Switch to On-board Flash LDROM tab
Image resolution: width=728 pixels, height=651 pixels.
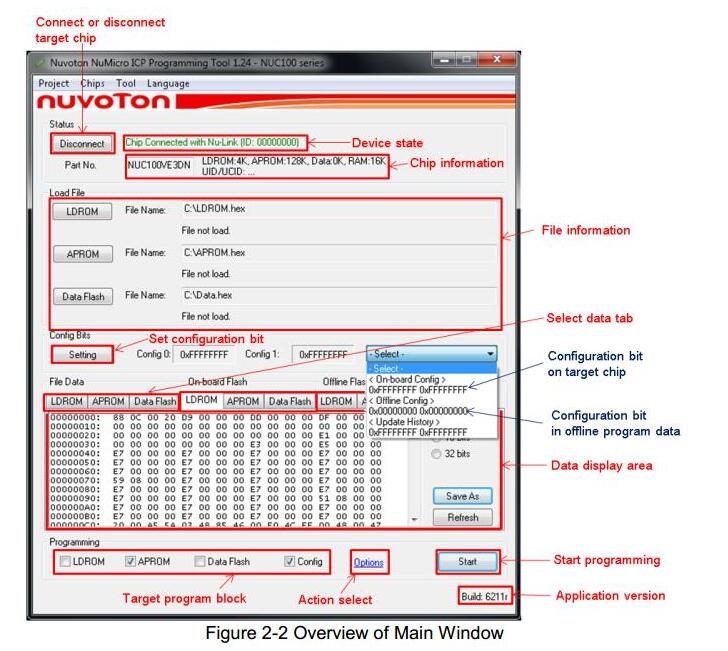pyautogui.click(x=202, y=400)
